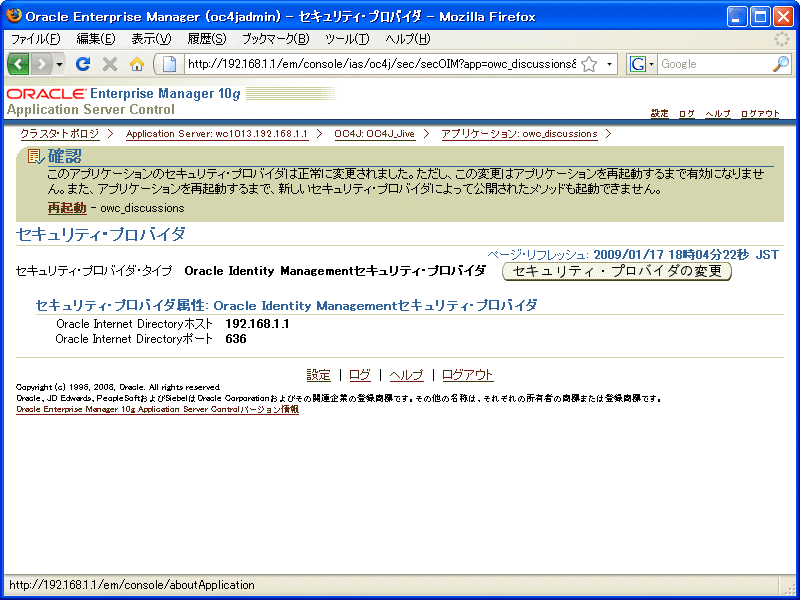Click the Oracle Internet Directoryホスト label
The width and height of the screenshot is (800, 600).
(x=134, y=324)
